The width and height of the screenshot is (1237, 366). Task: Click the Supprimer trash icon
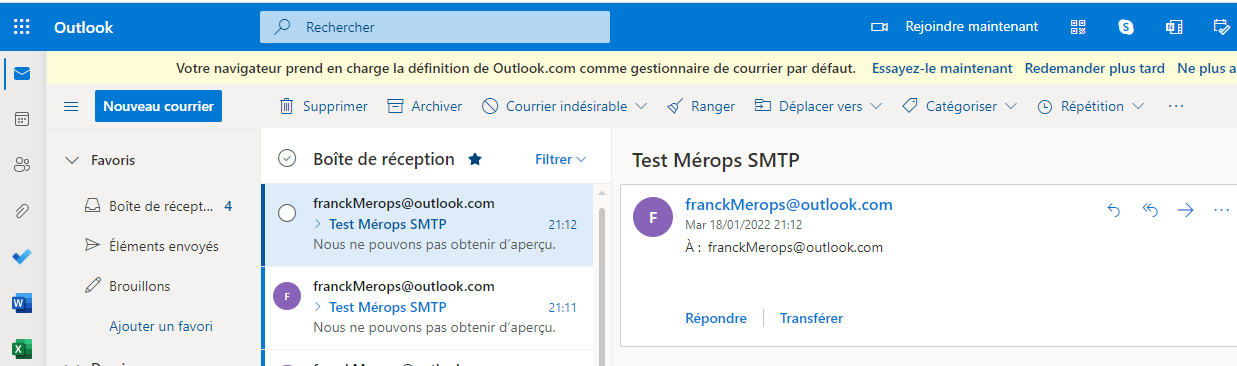[x=286, y=106]
